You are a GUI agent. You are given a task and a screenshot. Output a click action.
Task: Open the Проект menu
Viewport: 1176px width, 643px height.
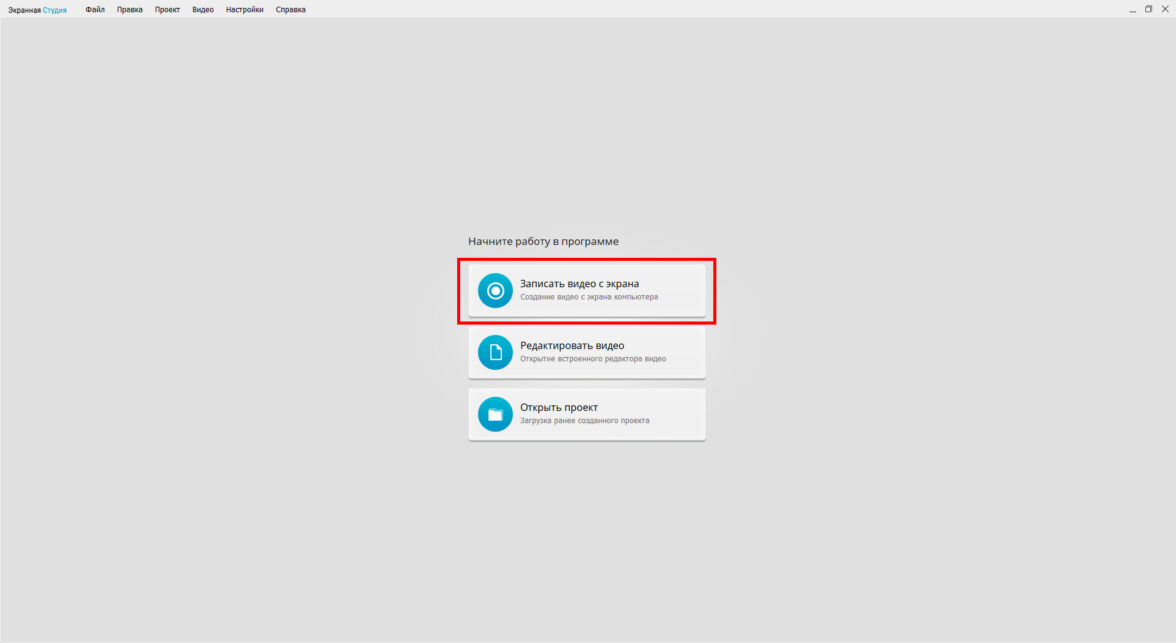click(x=167, y=10)
